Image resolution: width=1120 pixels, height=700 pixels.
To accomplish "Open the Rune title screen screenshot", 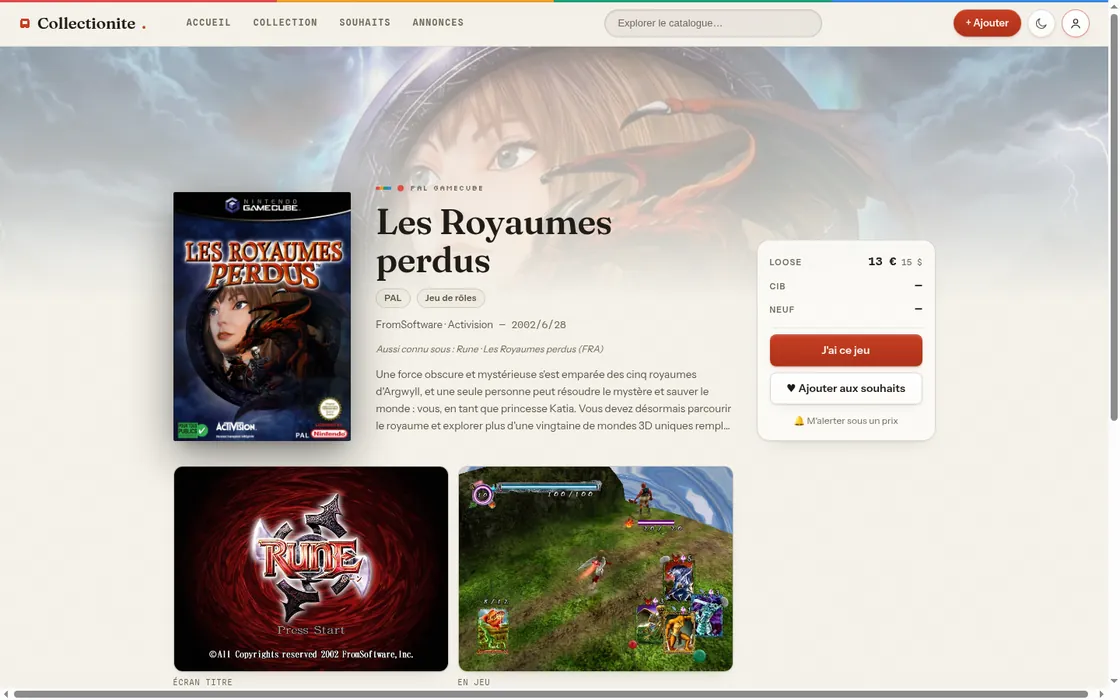I will 311,569.
